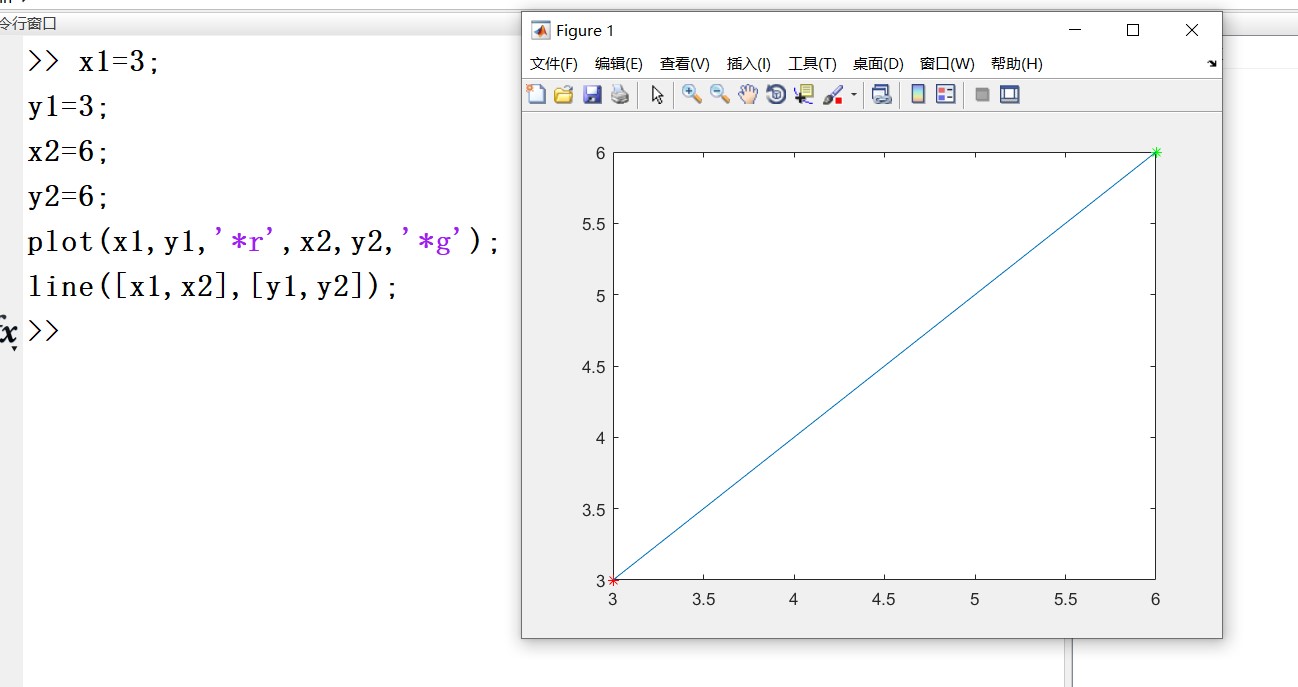Insert a legend via toolbar icon
Image resolution: width=1298 pixels, height=687 pixels.
click(946, 95)
